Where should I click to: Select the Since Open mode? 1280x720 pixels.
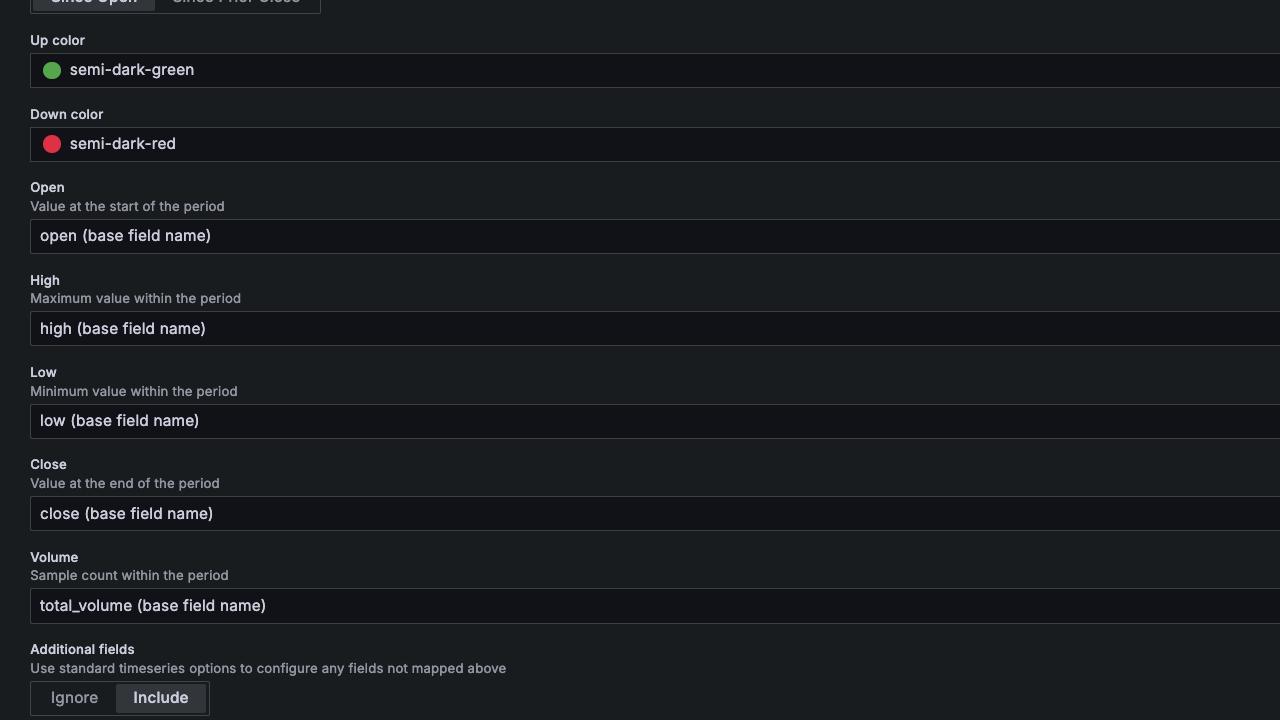(x=93, y=3)
